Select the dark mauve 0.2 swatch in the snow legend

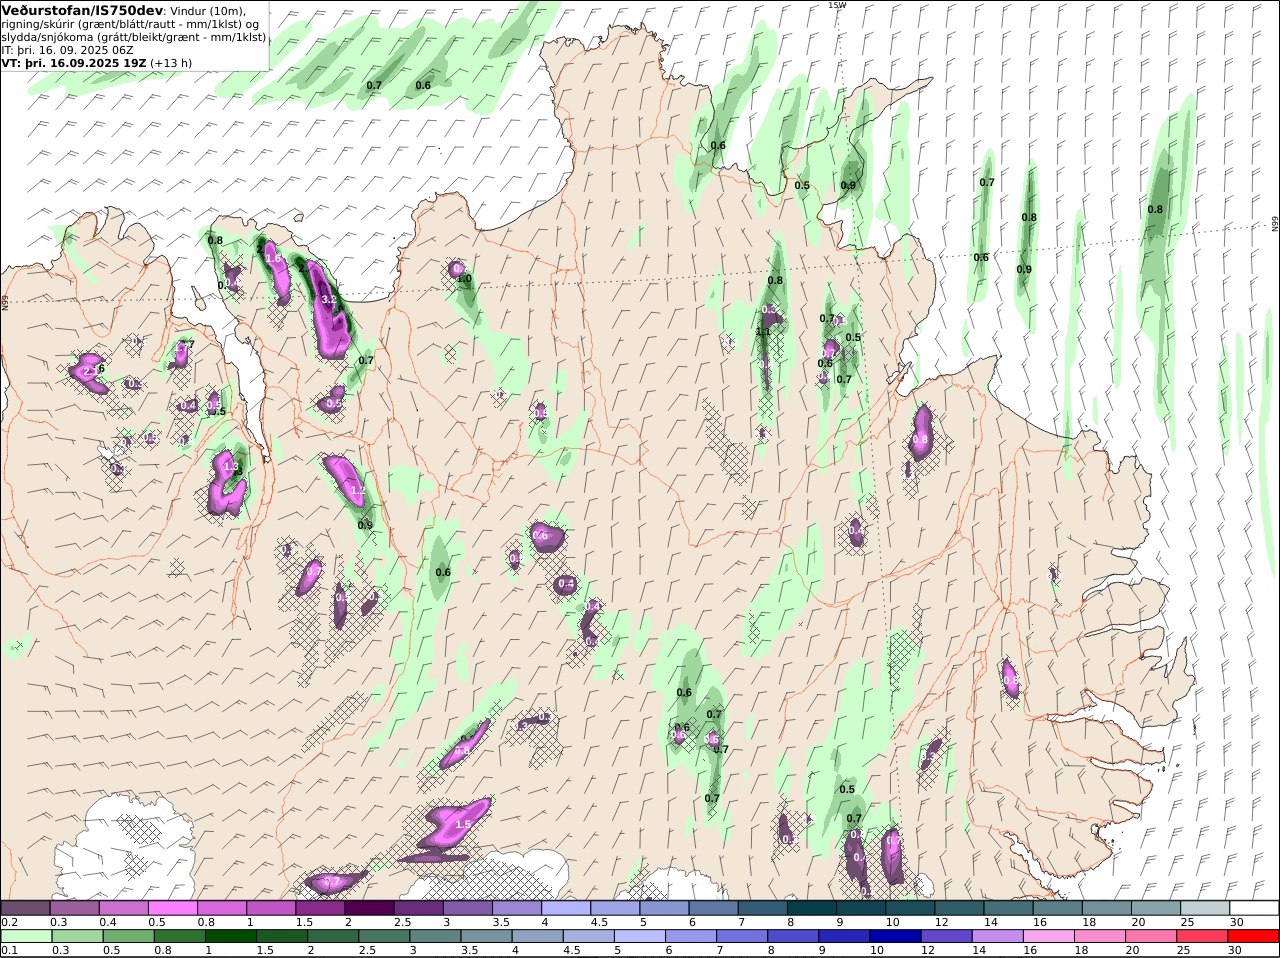[25, 908]
